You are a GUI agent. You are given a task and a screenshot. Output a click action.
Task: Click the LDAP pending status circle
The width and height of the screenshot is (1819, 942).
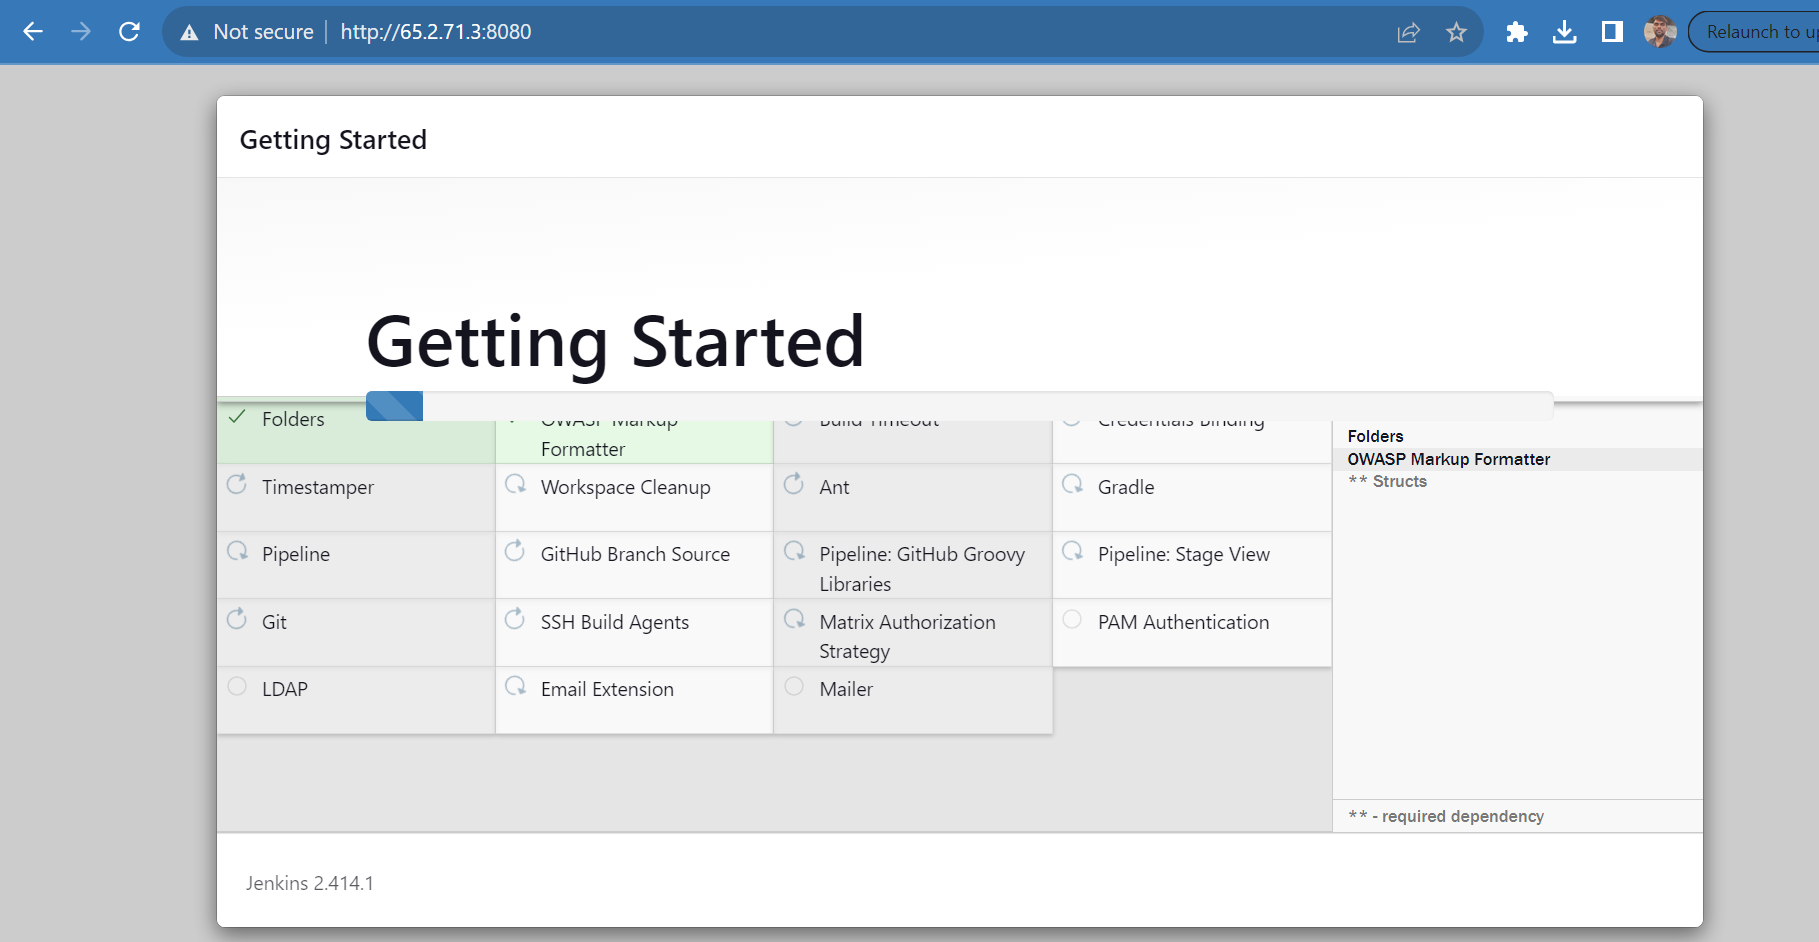(237, 686)
